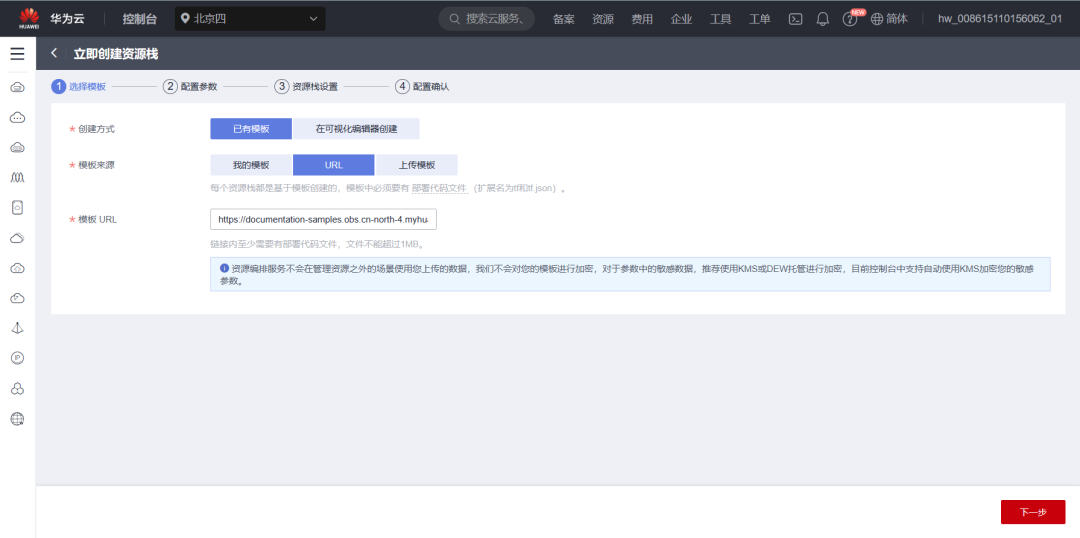
Task: Switch language via 简体 selector
Action: (x=889, y=19)
